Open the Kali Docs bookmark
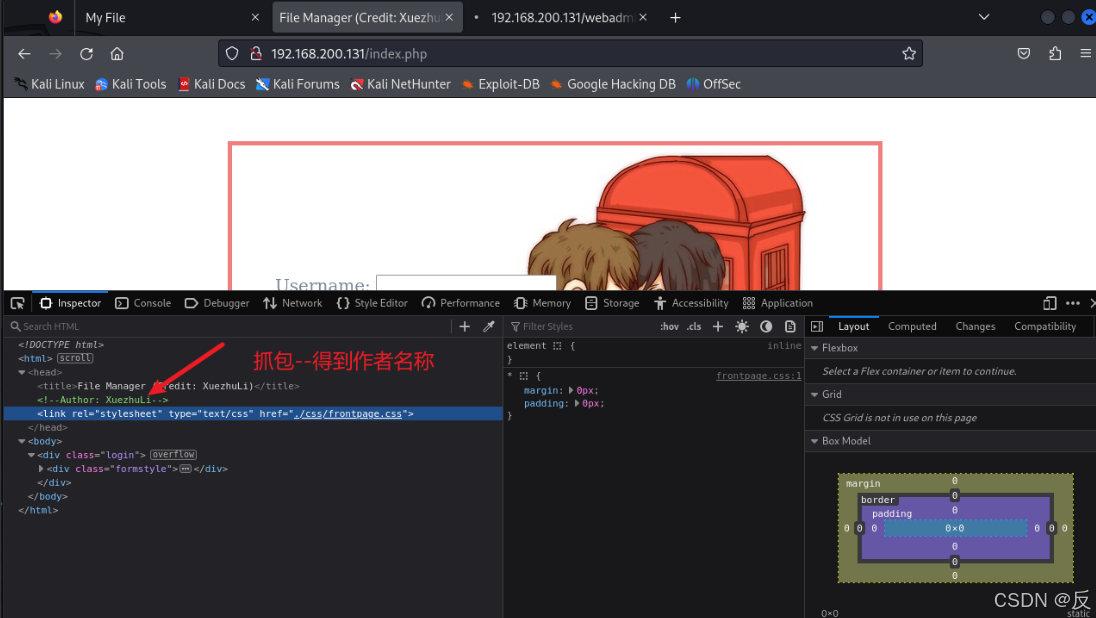 click(212, 84)
